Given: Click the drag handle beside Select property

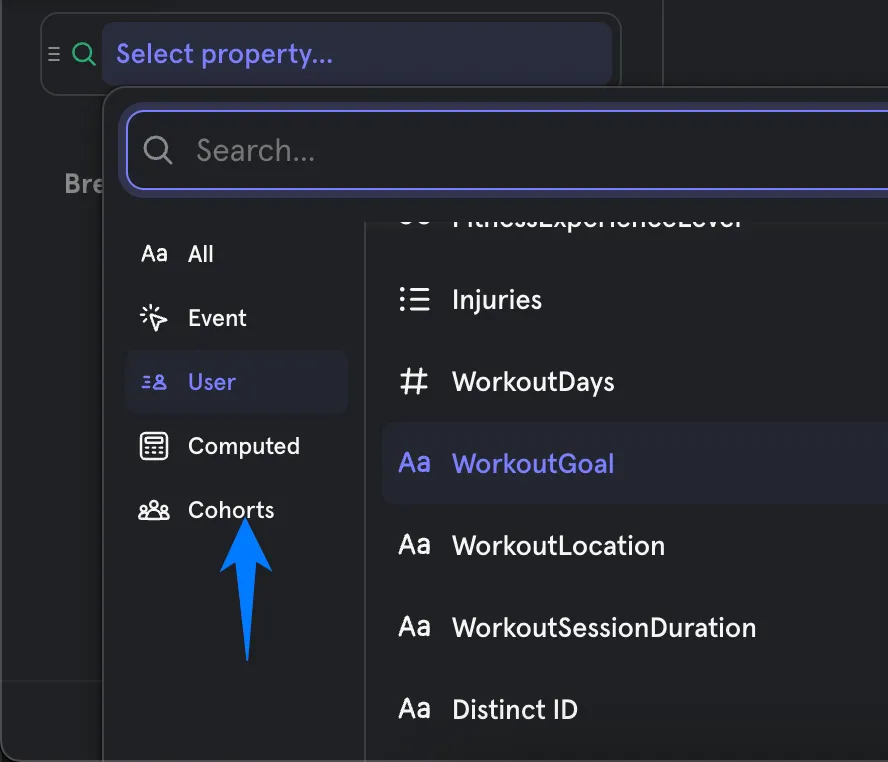Looking at the screenshot, I should (55, 54).
